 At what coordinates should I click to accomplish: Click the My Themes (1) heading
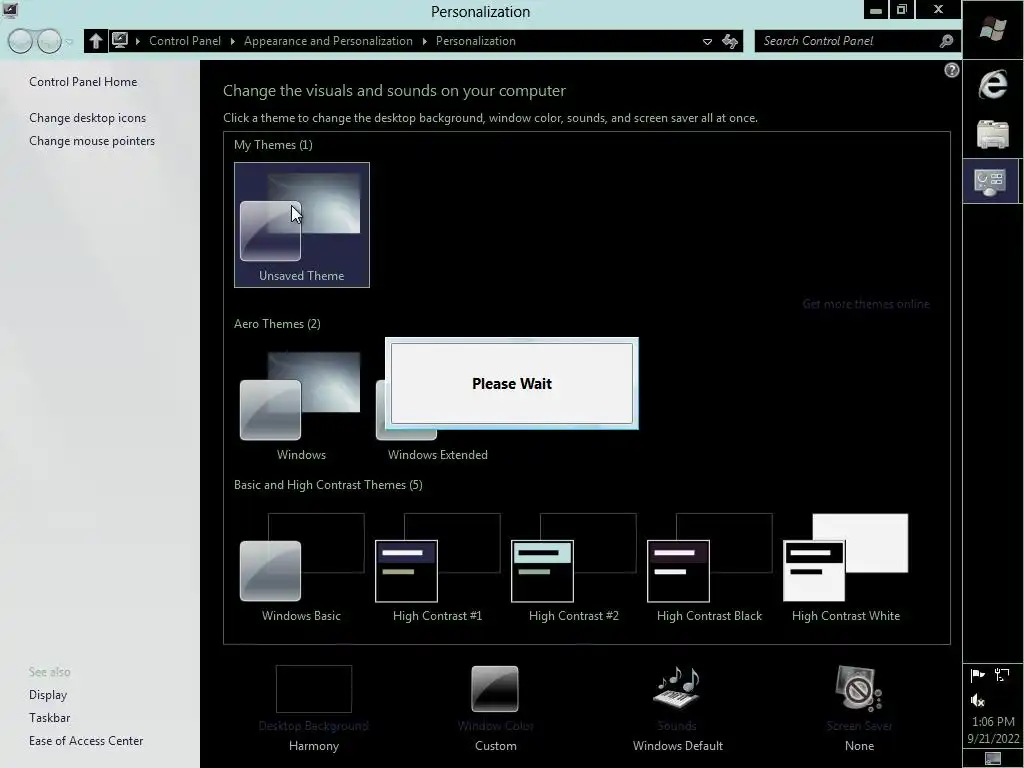point(273,145)
